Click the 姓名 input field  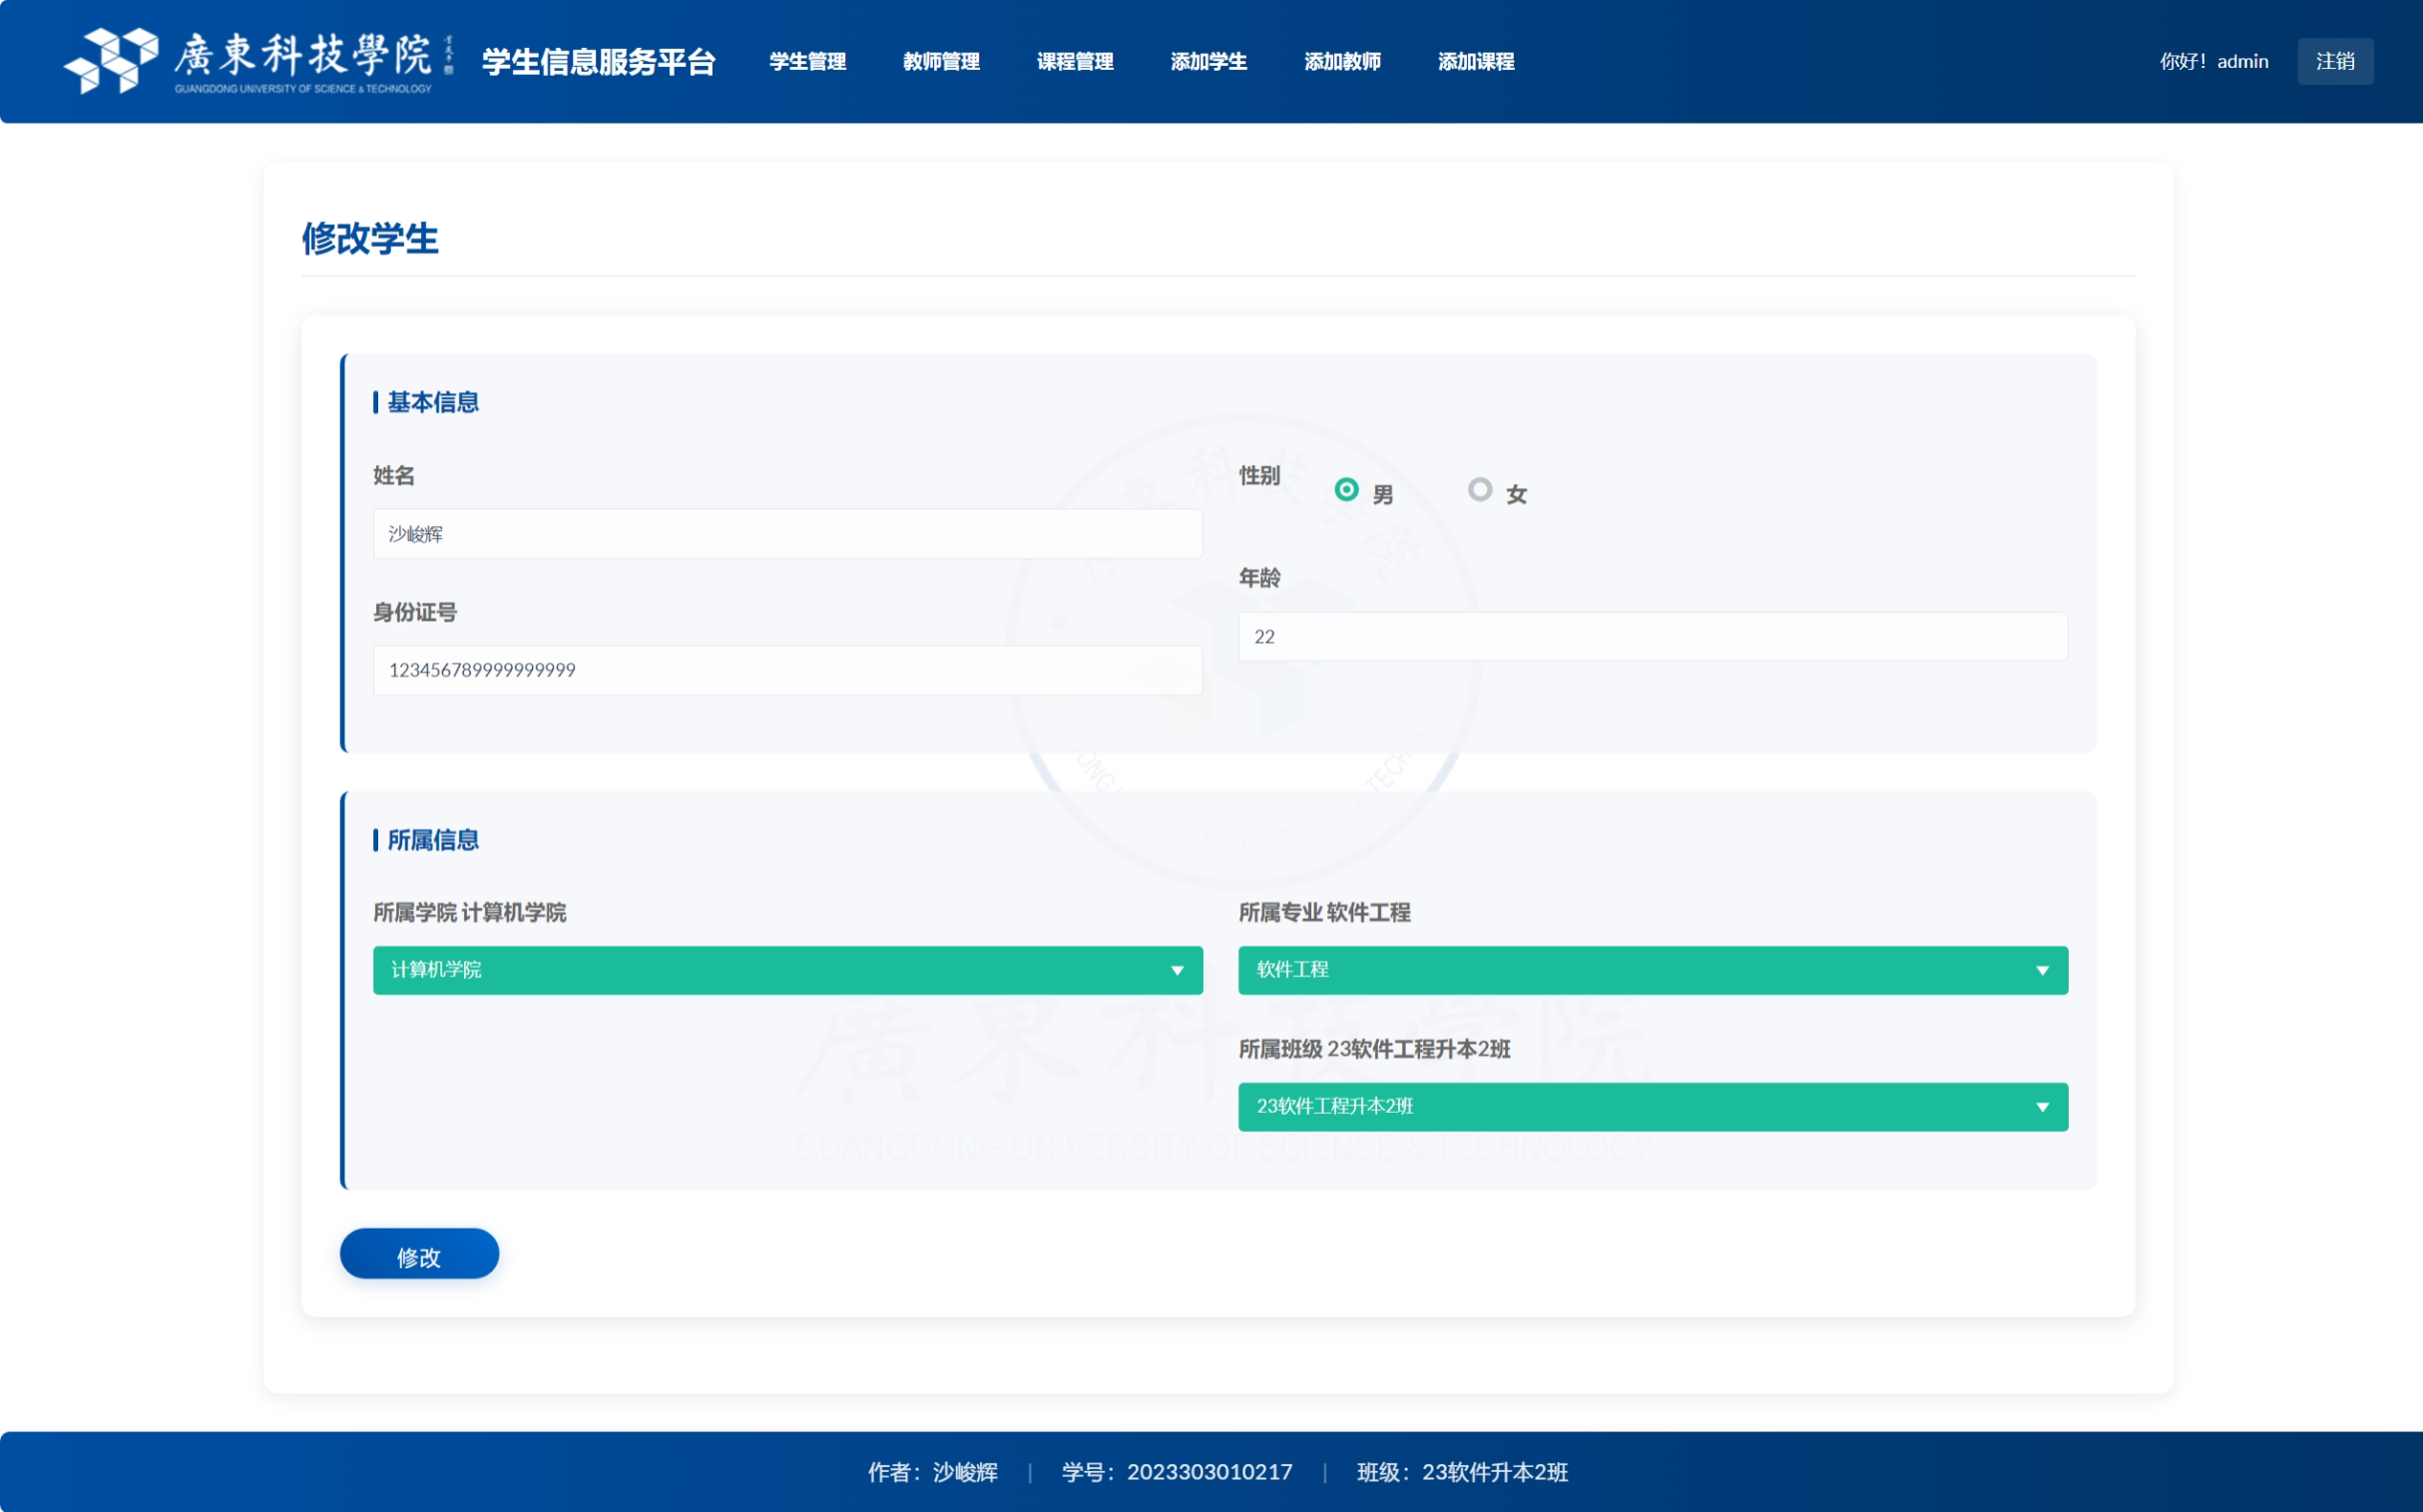(787, 534)
